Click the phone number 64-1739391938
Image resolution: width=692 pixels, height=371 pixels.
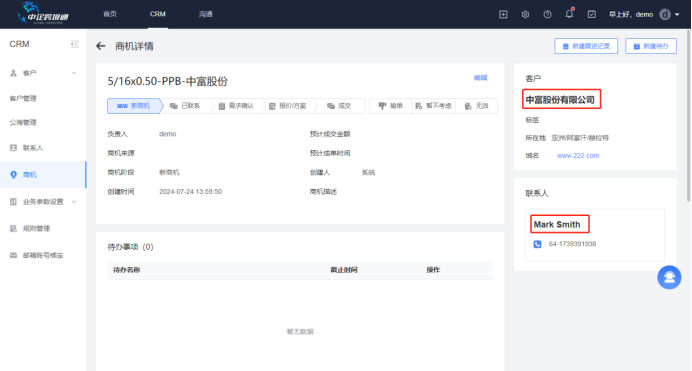(x=572, y=244)
